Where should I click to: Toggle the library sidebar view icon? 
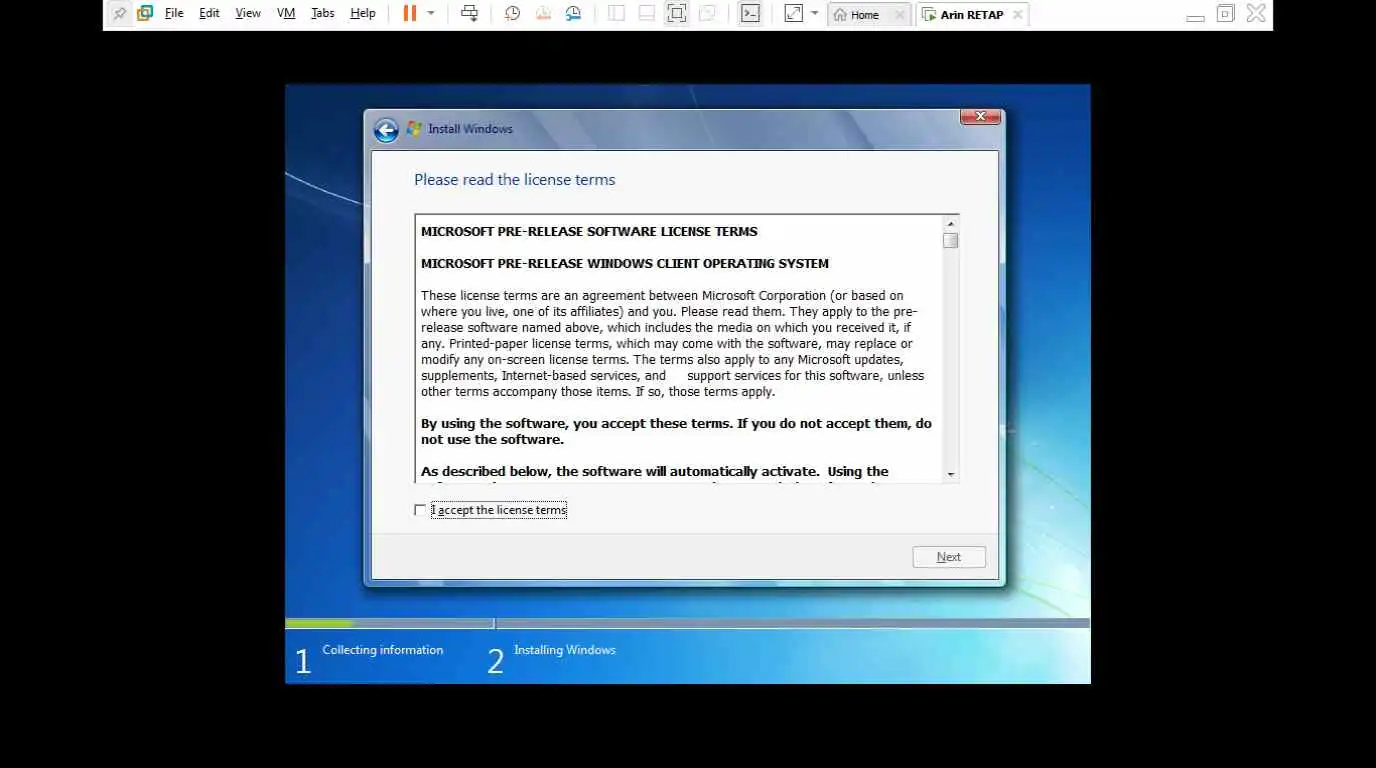[x=616, y=14]
